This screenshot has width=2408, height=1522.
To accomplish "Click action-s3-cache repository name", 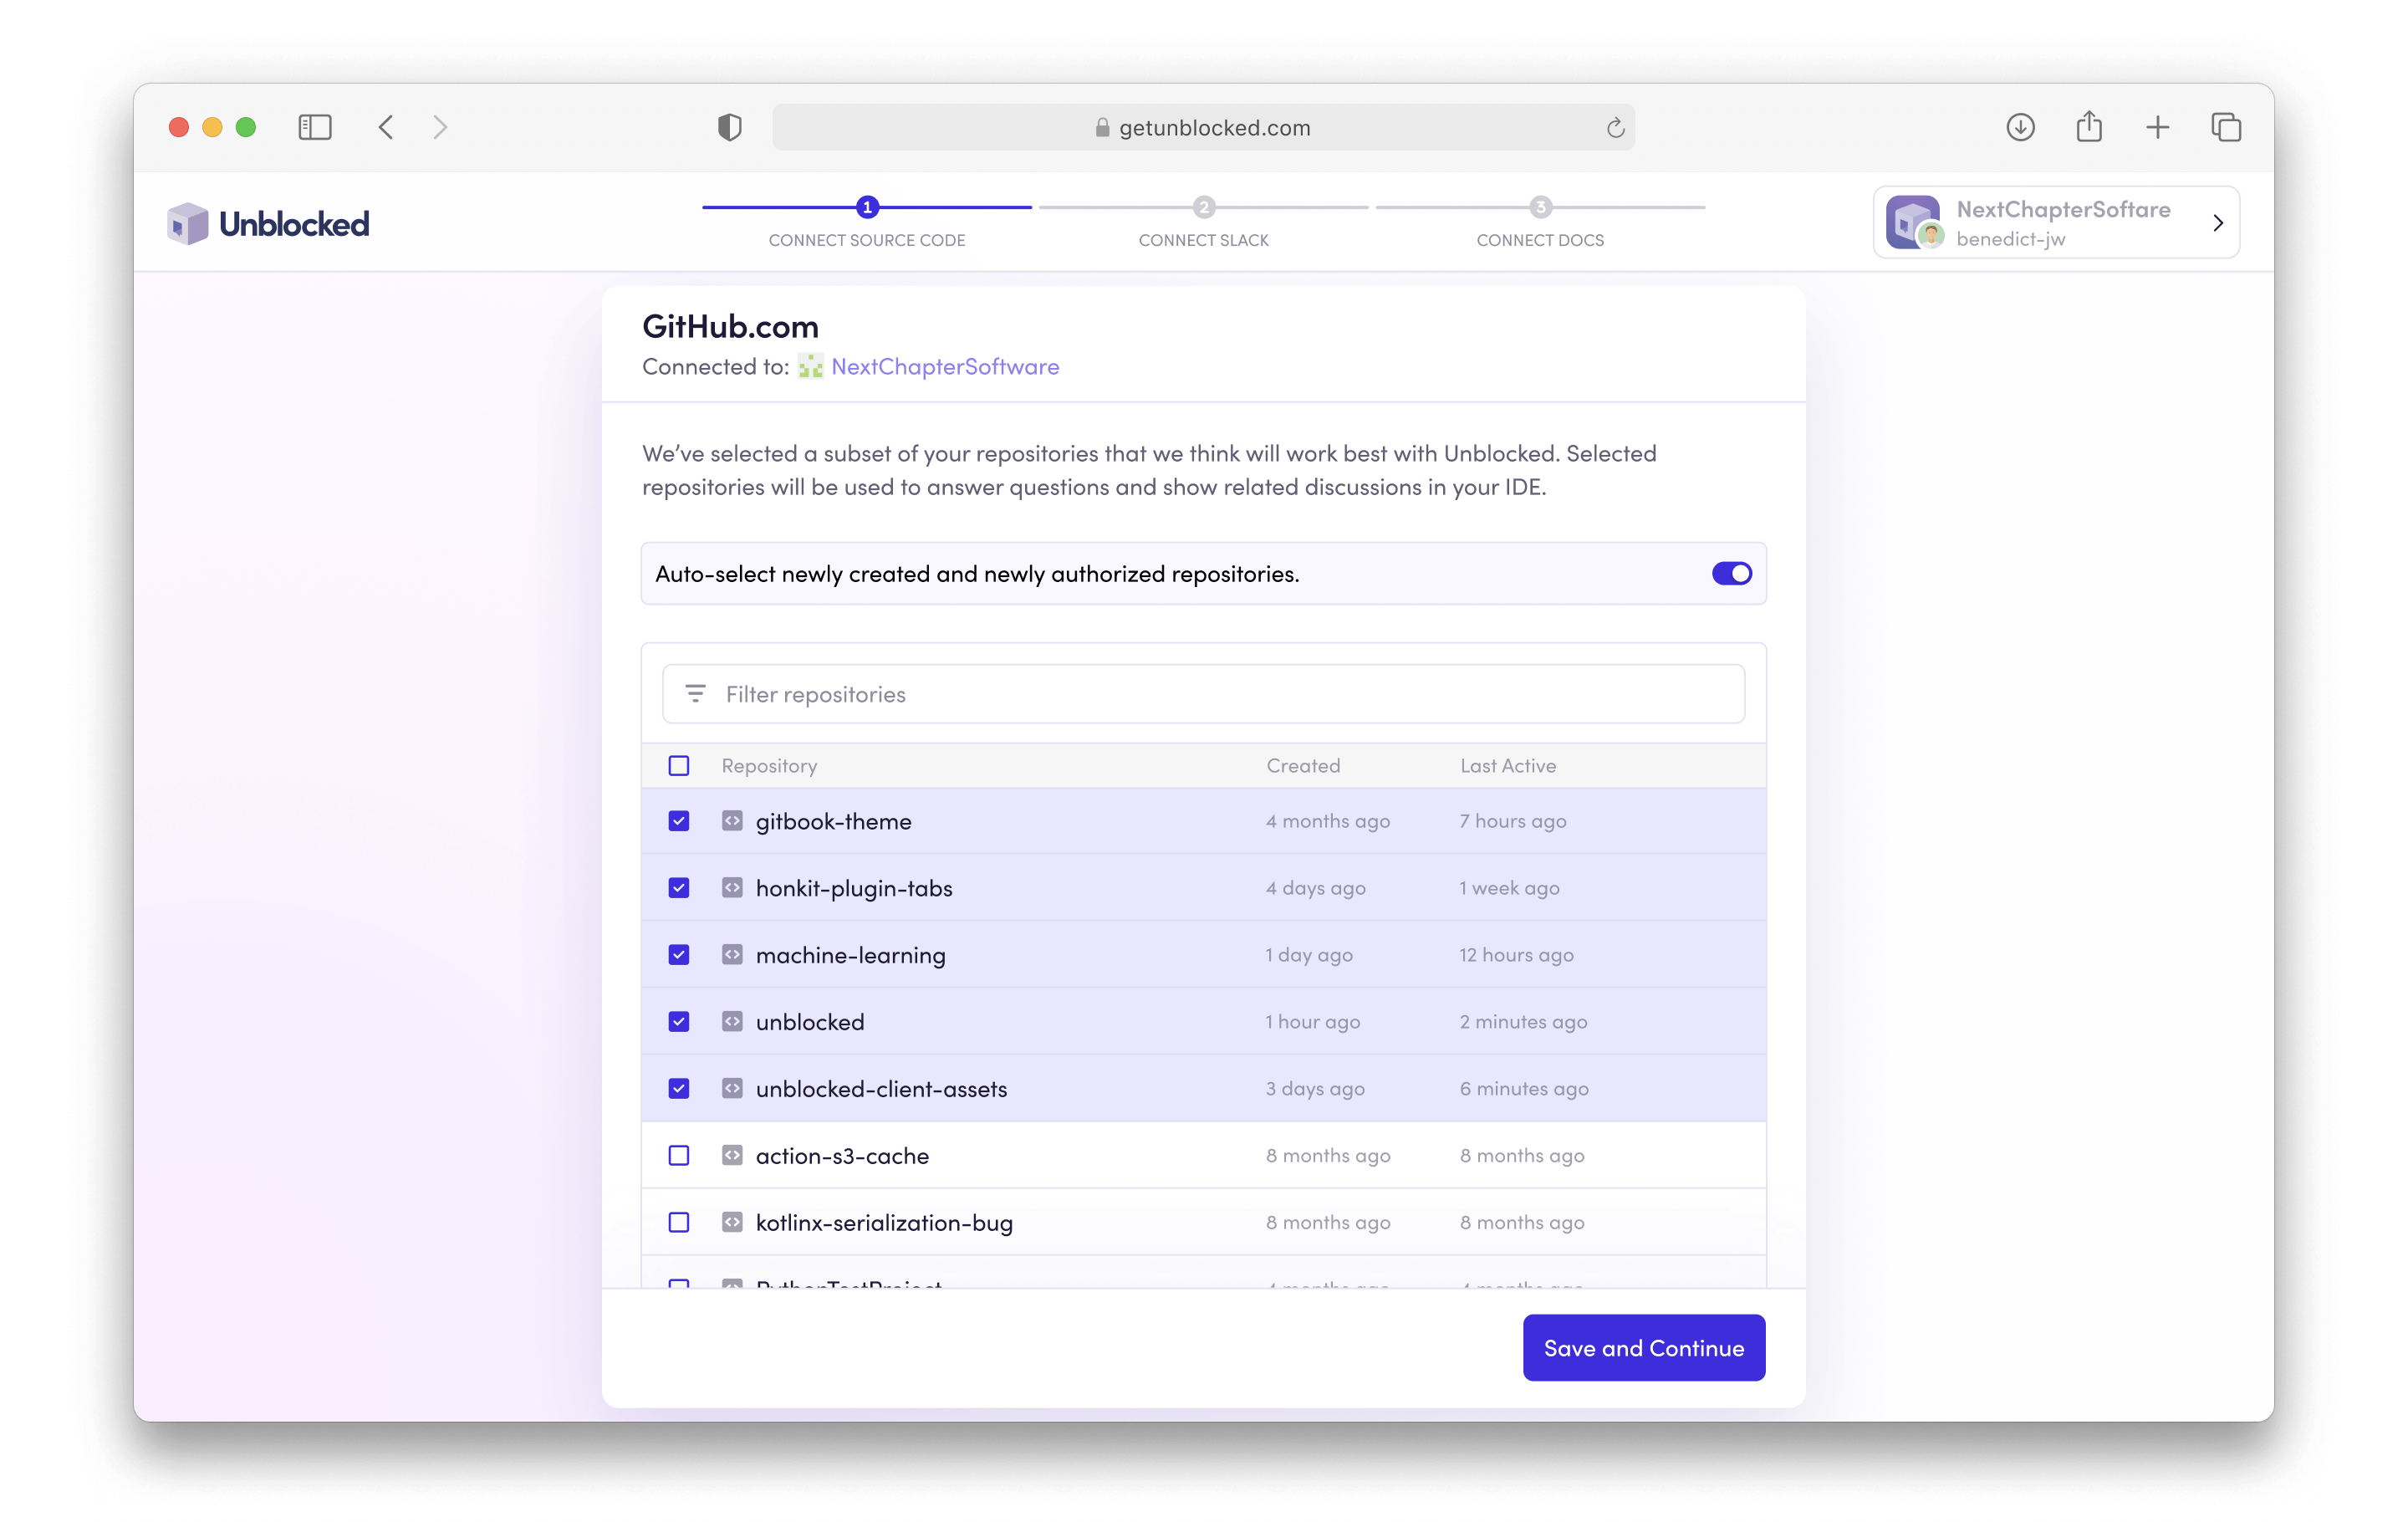I will pyautogui.click(x=842, y=1156).
